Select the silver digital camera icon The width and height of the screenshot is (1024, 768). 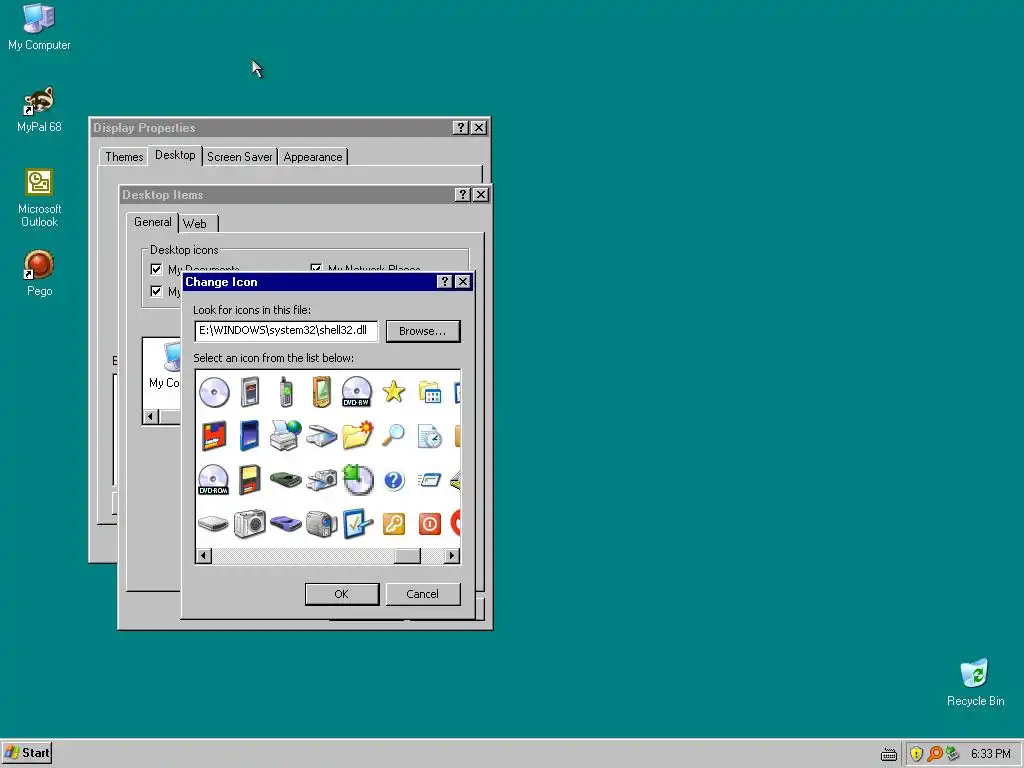(x=249, y=524)
